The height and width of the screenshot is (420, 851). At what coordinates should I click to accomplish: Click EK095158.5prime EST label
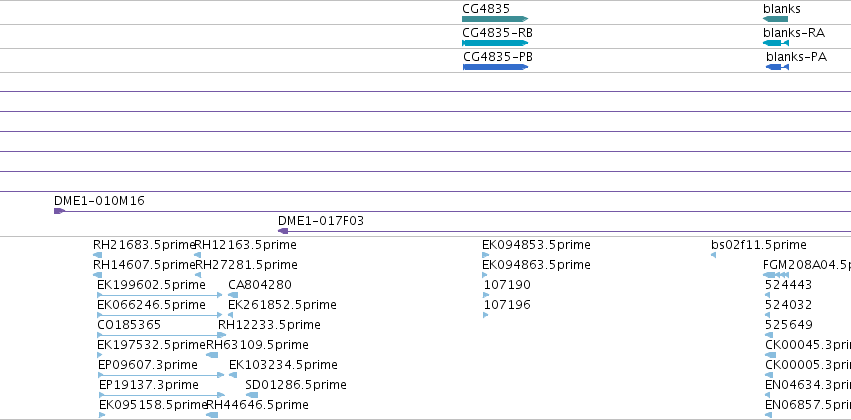(x=154, y=405)
